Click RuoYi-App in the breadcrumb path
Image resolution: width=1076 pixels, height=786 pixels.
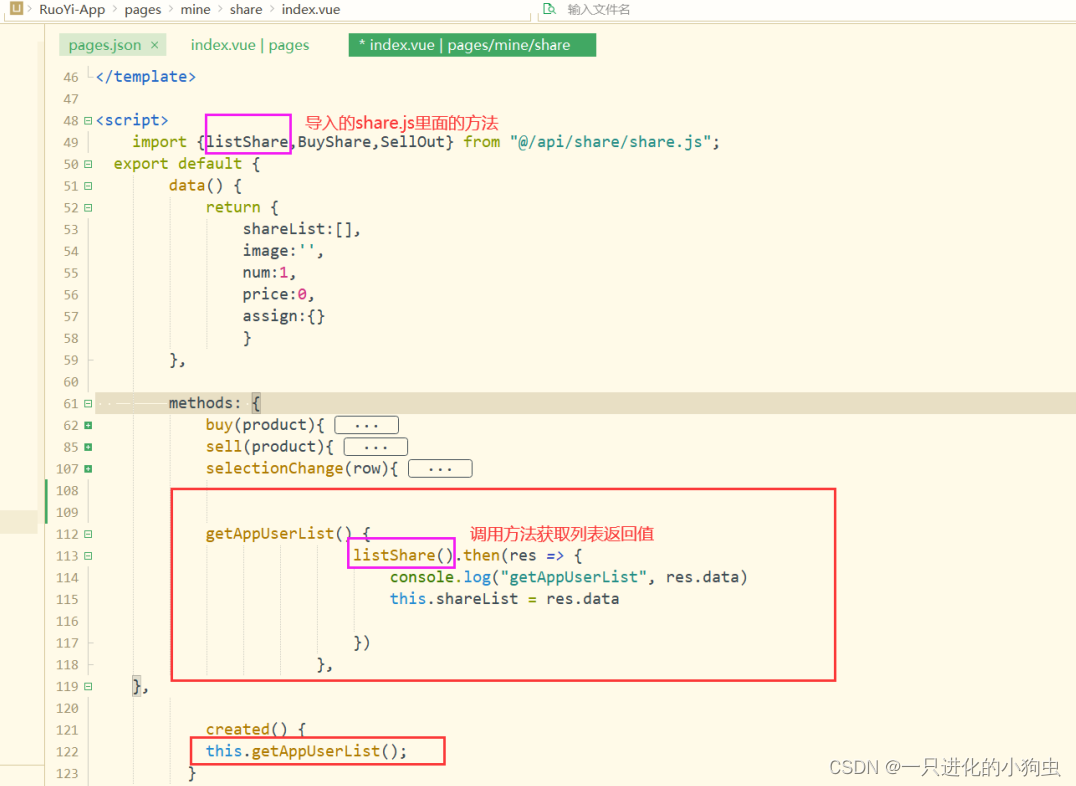[x=72, y=9]
